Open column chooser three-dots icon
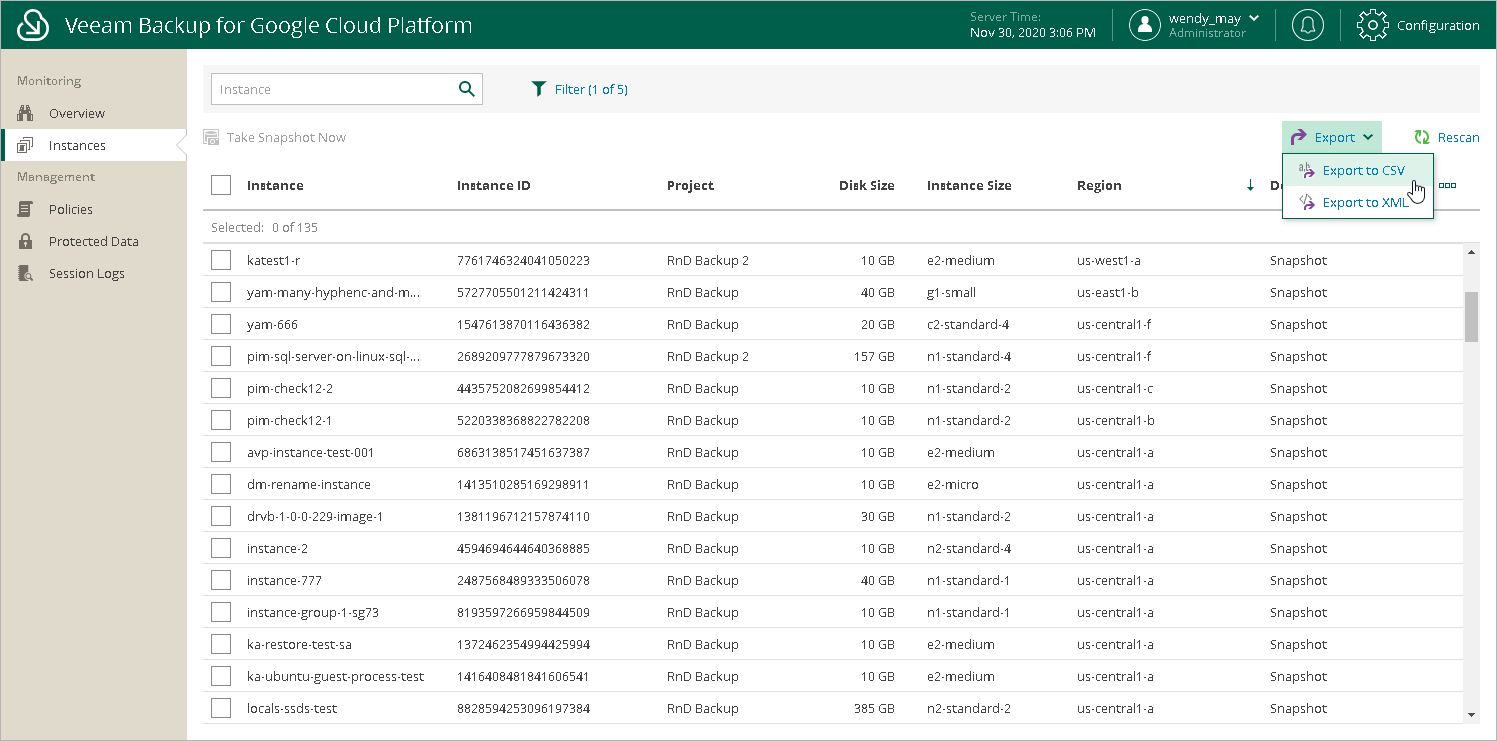1497x741 pixels. click(1447, 185)
